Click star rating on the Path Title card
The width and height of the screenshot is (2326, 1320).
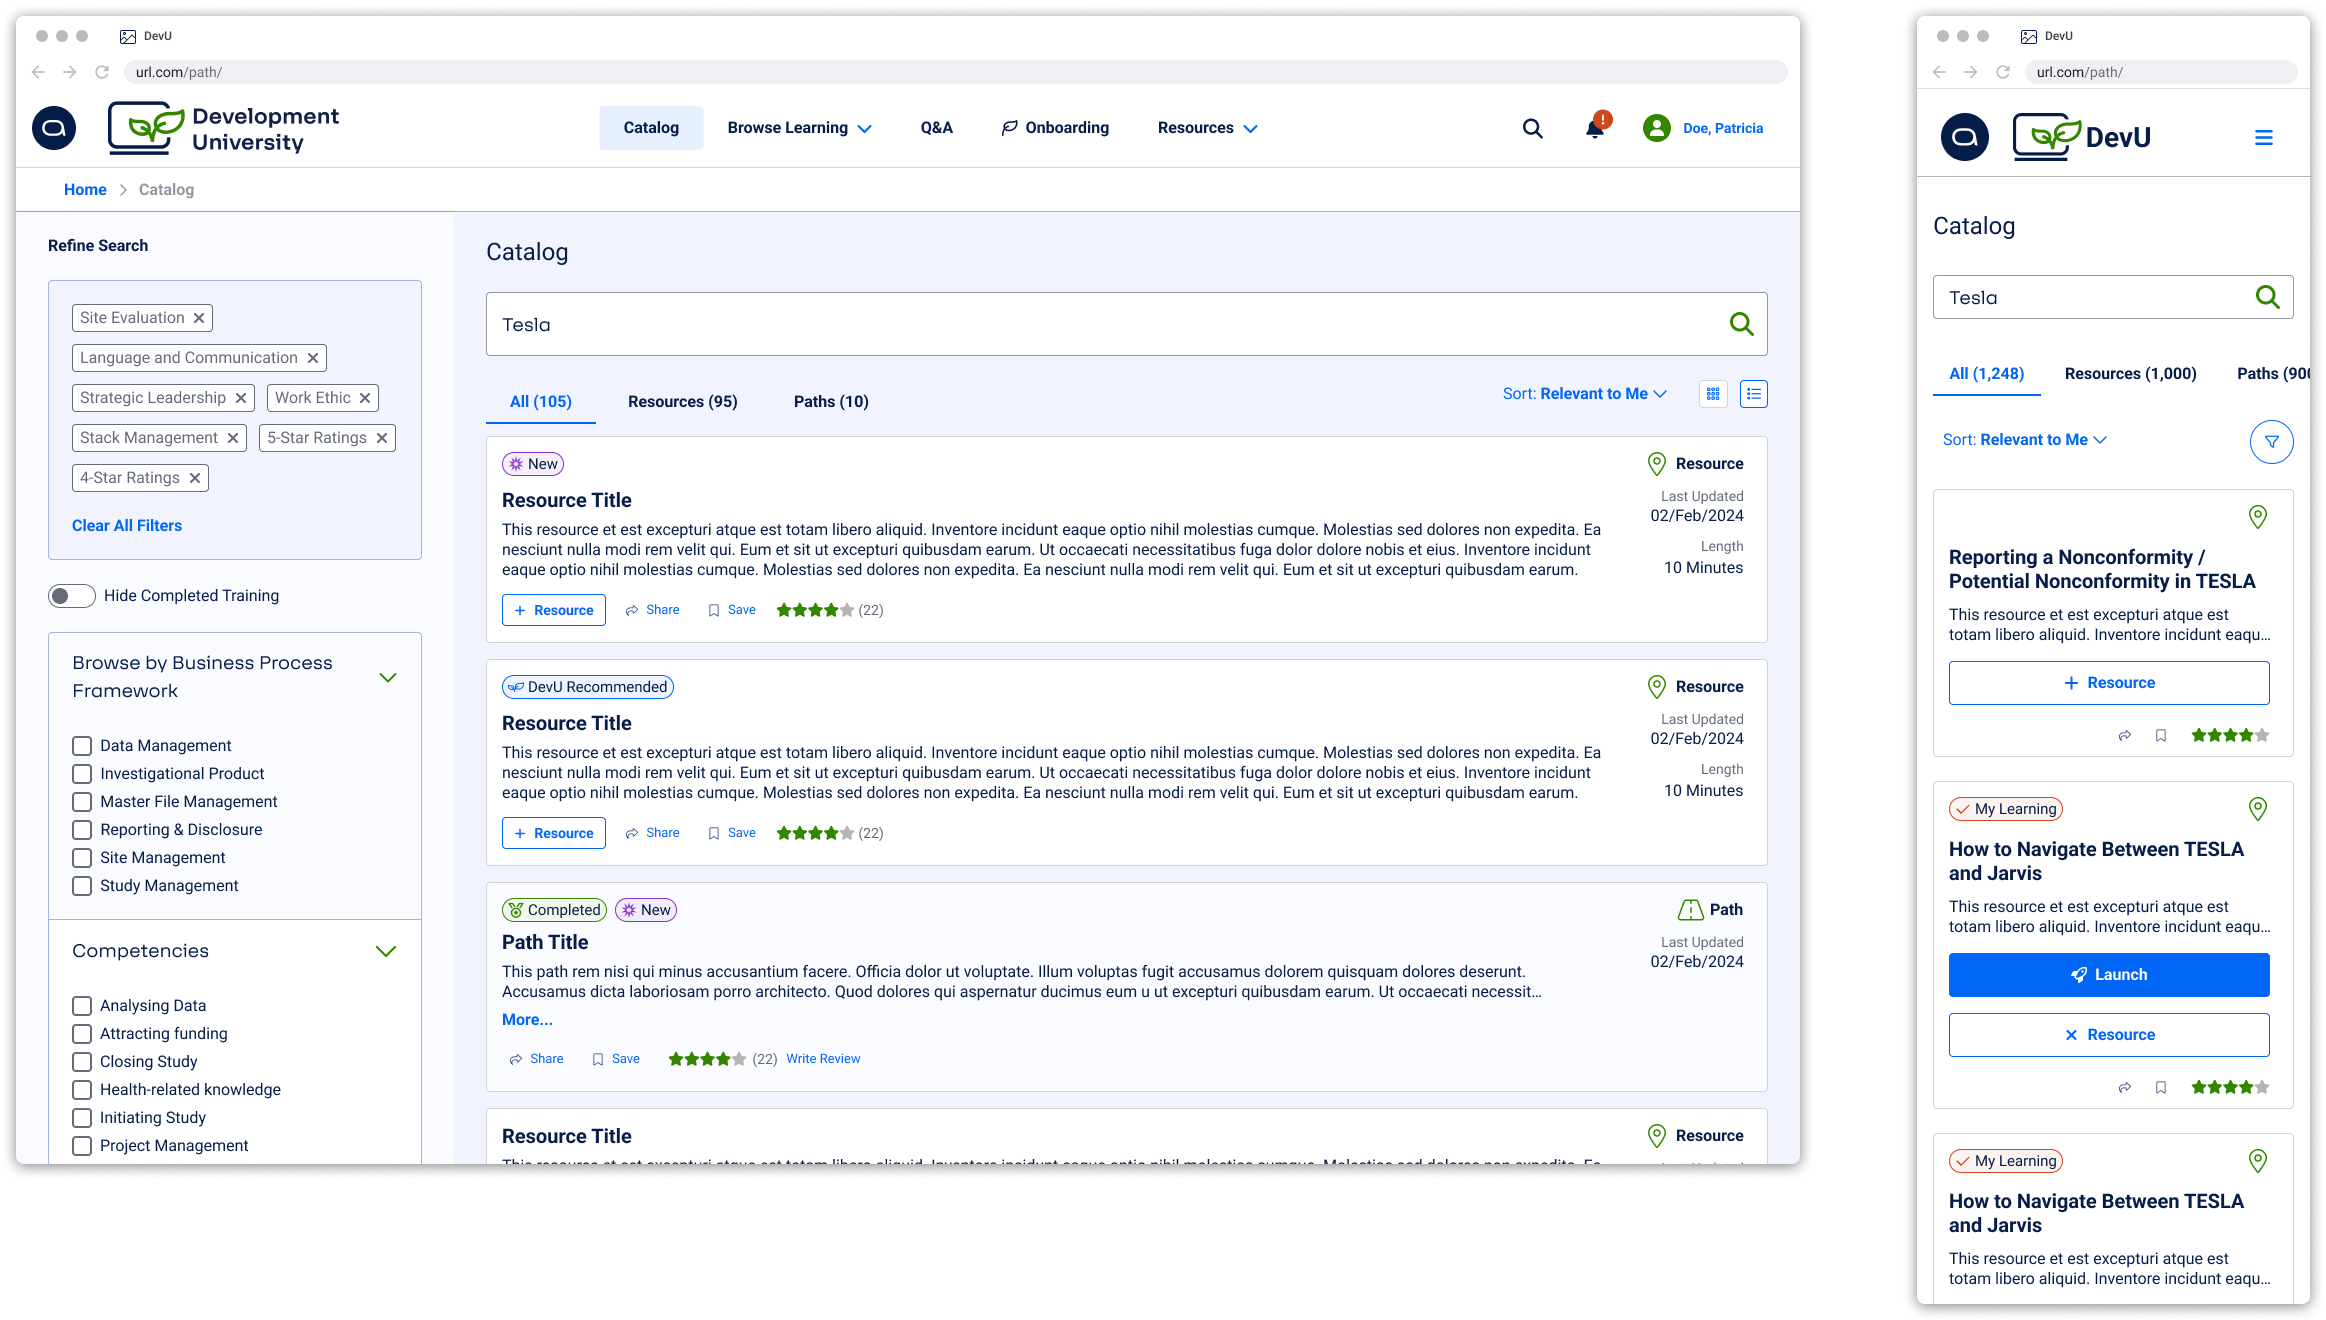click(707, 1059)
